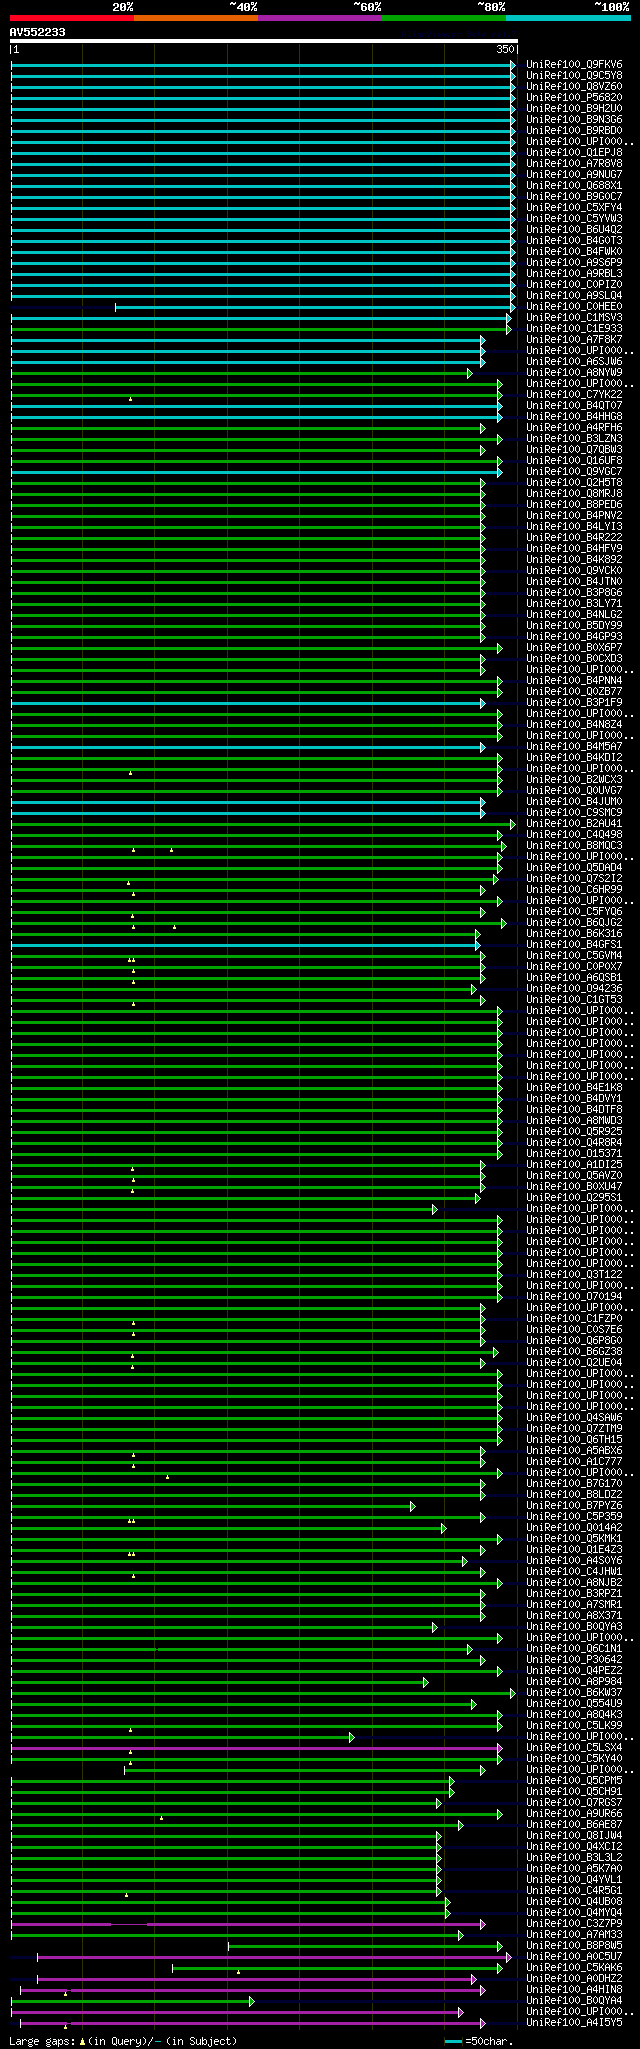Viewport: 640px width, 2049px height.
Task: Open hit UniRef100_Q5CPM5
Action: pos(574,1781)
